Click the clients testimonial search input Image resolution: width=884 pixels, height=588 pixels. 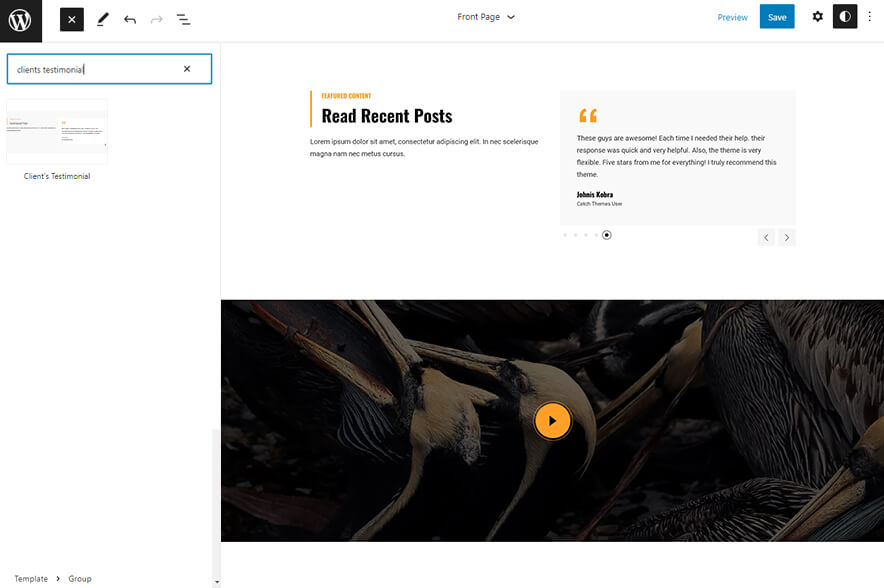point(95,69)
